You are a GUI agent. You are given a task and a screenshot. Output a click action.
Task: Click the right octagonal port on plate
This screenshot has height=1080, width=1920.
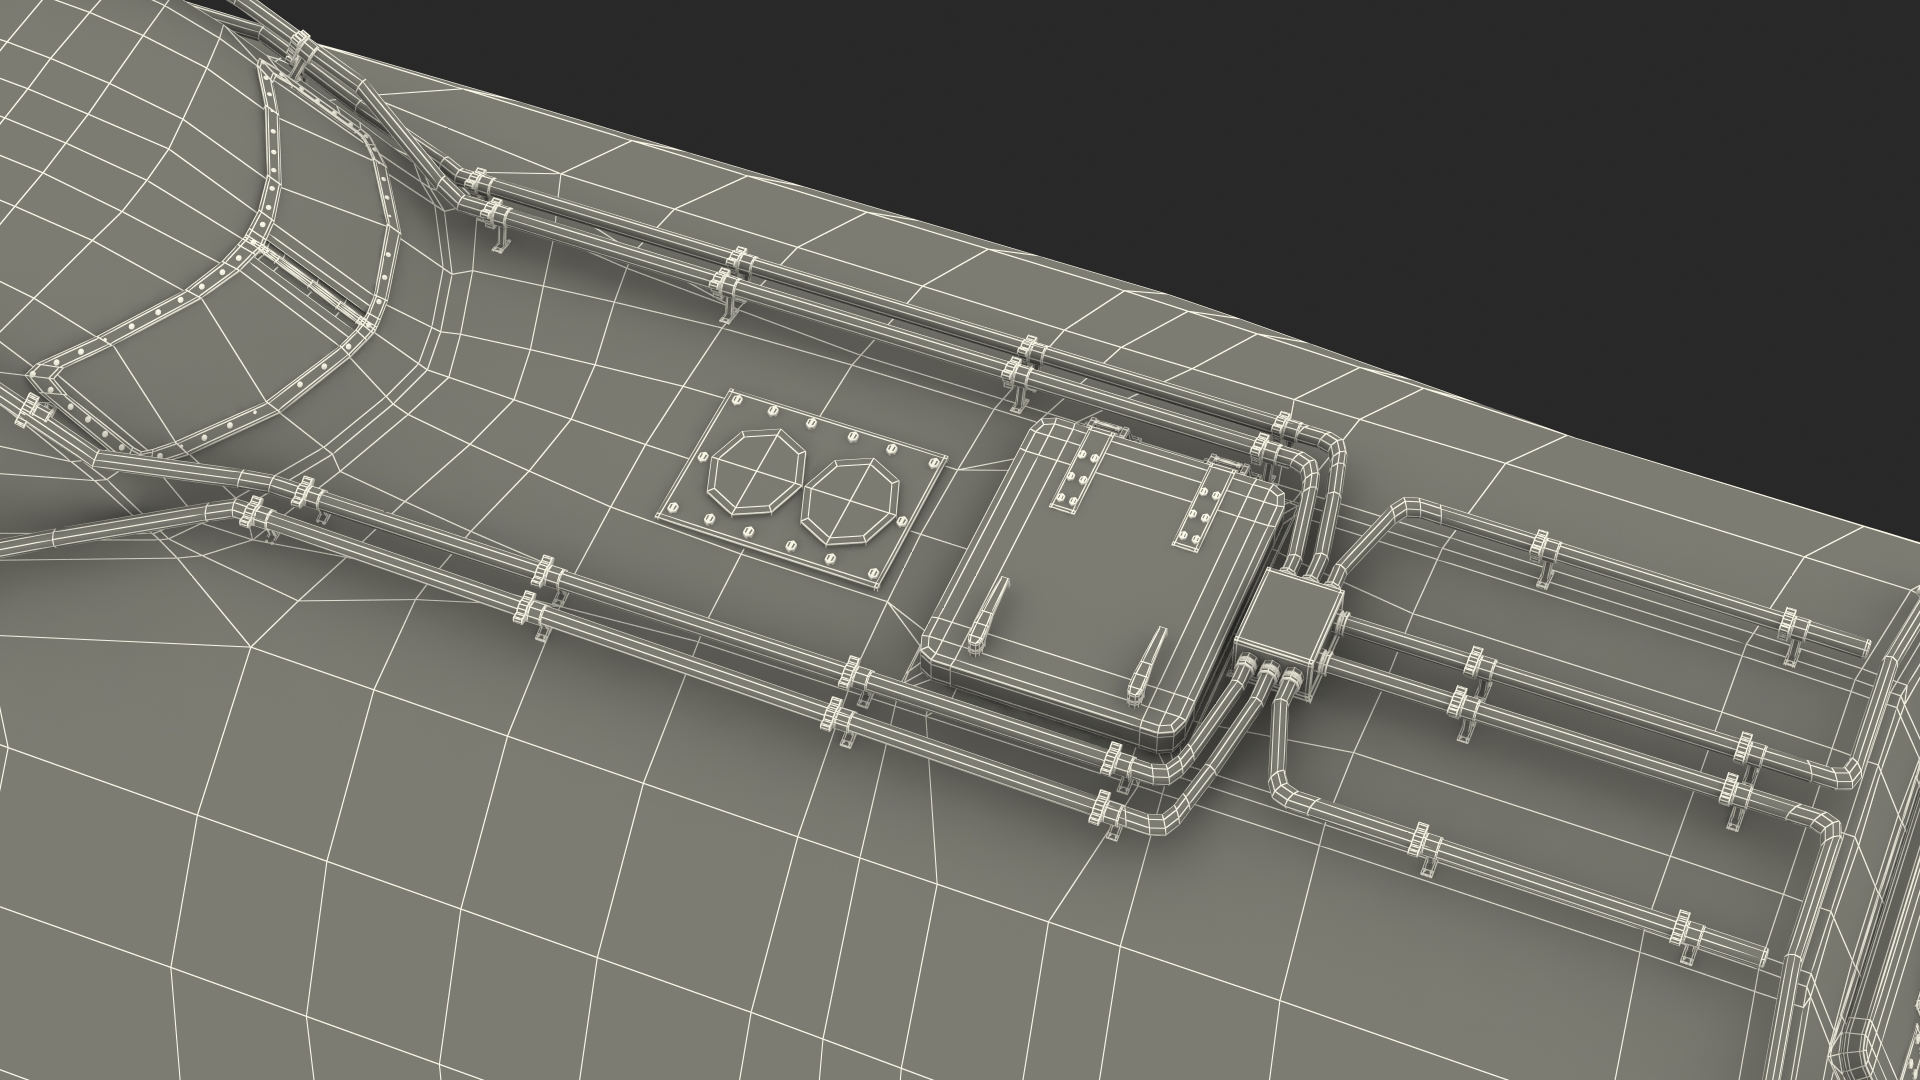[x=852, y=502]
